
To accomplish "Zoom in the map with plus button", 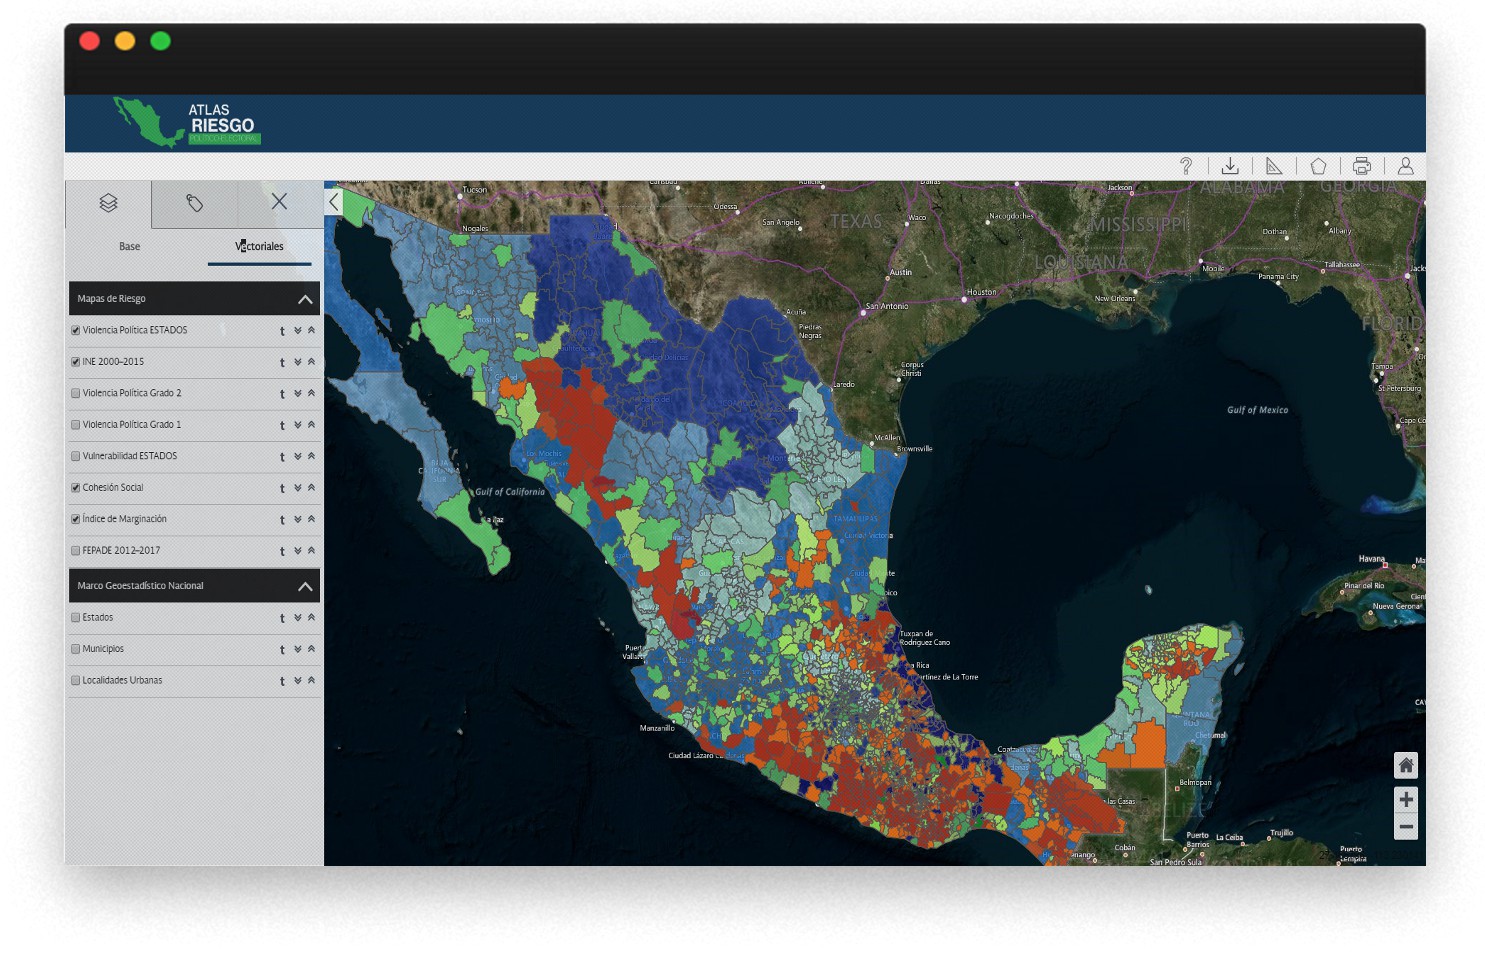I will click(x=1405, y=799).
